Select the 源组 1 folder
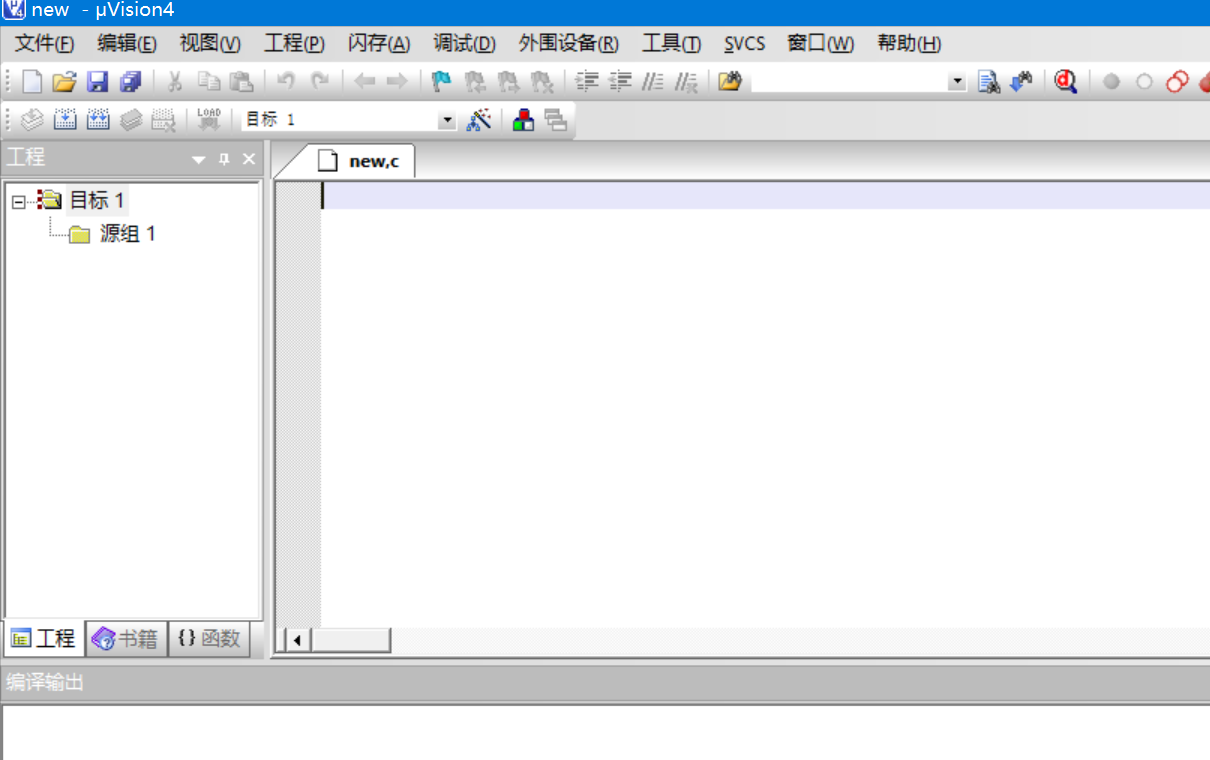1210x760 pixels. coord(127,234)
